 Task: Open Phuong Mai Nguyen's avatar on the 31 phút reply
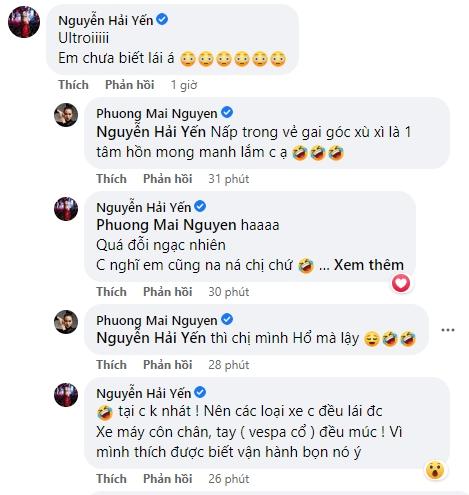coord(66,115)
